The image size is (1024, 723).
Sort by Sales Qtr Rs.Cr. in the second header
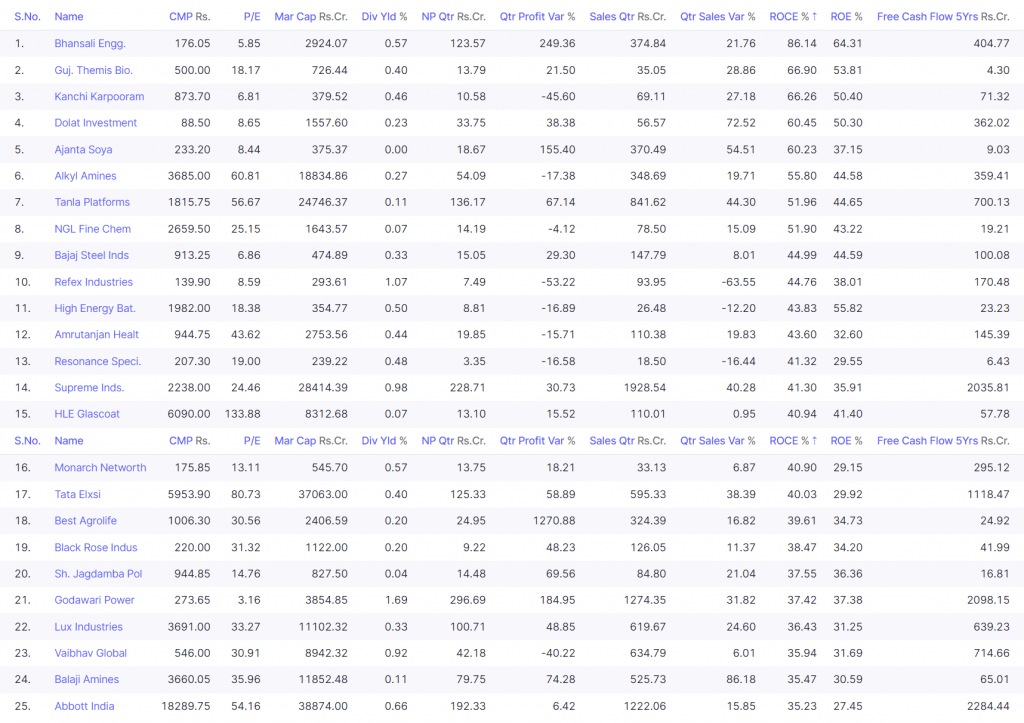628,441
